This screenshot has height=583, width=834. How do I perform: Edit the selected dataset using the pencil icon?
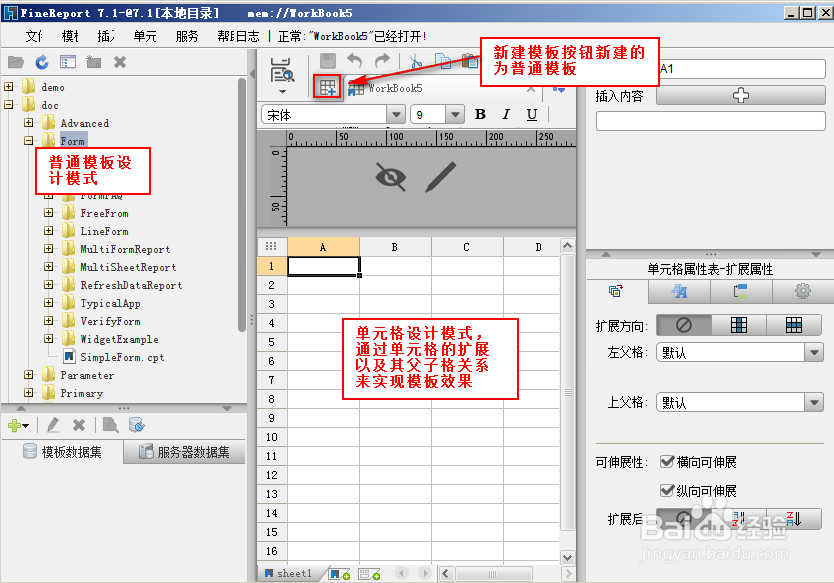(52, 424)
